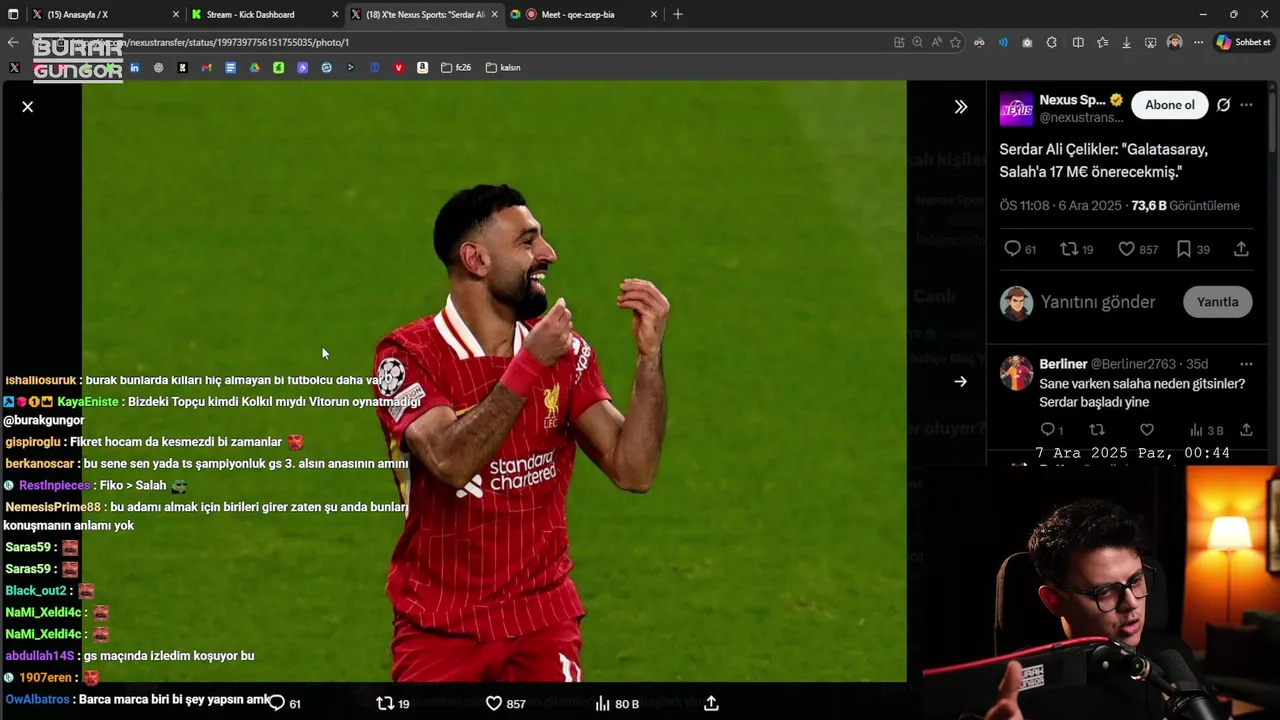Click the Abone ol subscribe button
The height and width of the screenshot is (720, 1280).
[1169, 105]
